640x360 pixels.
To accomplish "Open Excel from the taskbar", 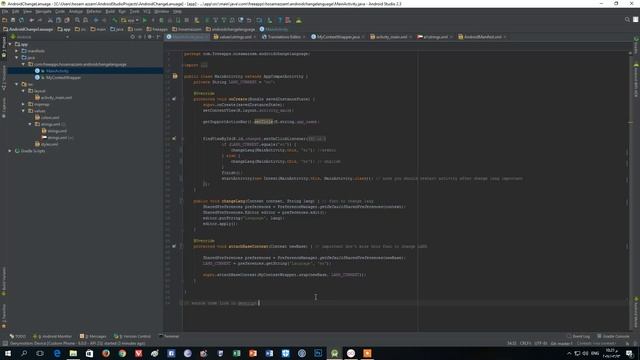I will click(237, 353).
